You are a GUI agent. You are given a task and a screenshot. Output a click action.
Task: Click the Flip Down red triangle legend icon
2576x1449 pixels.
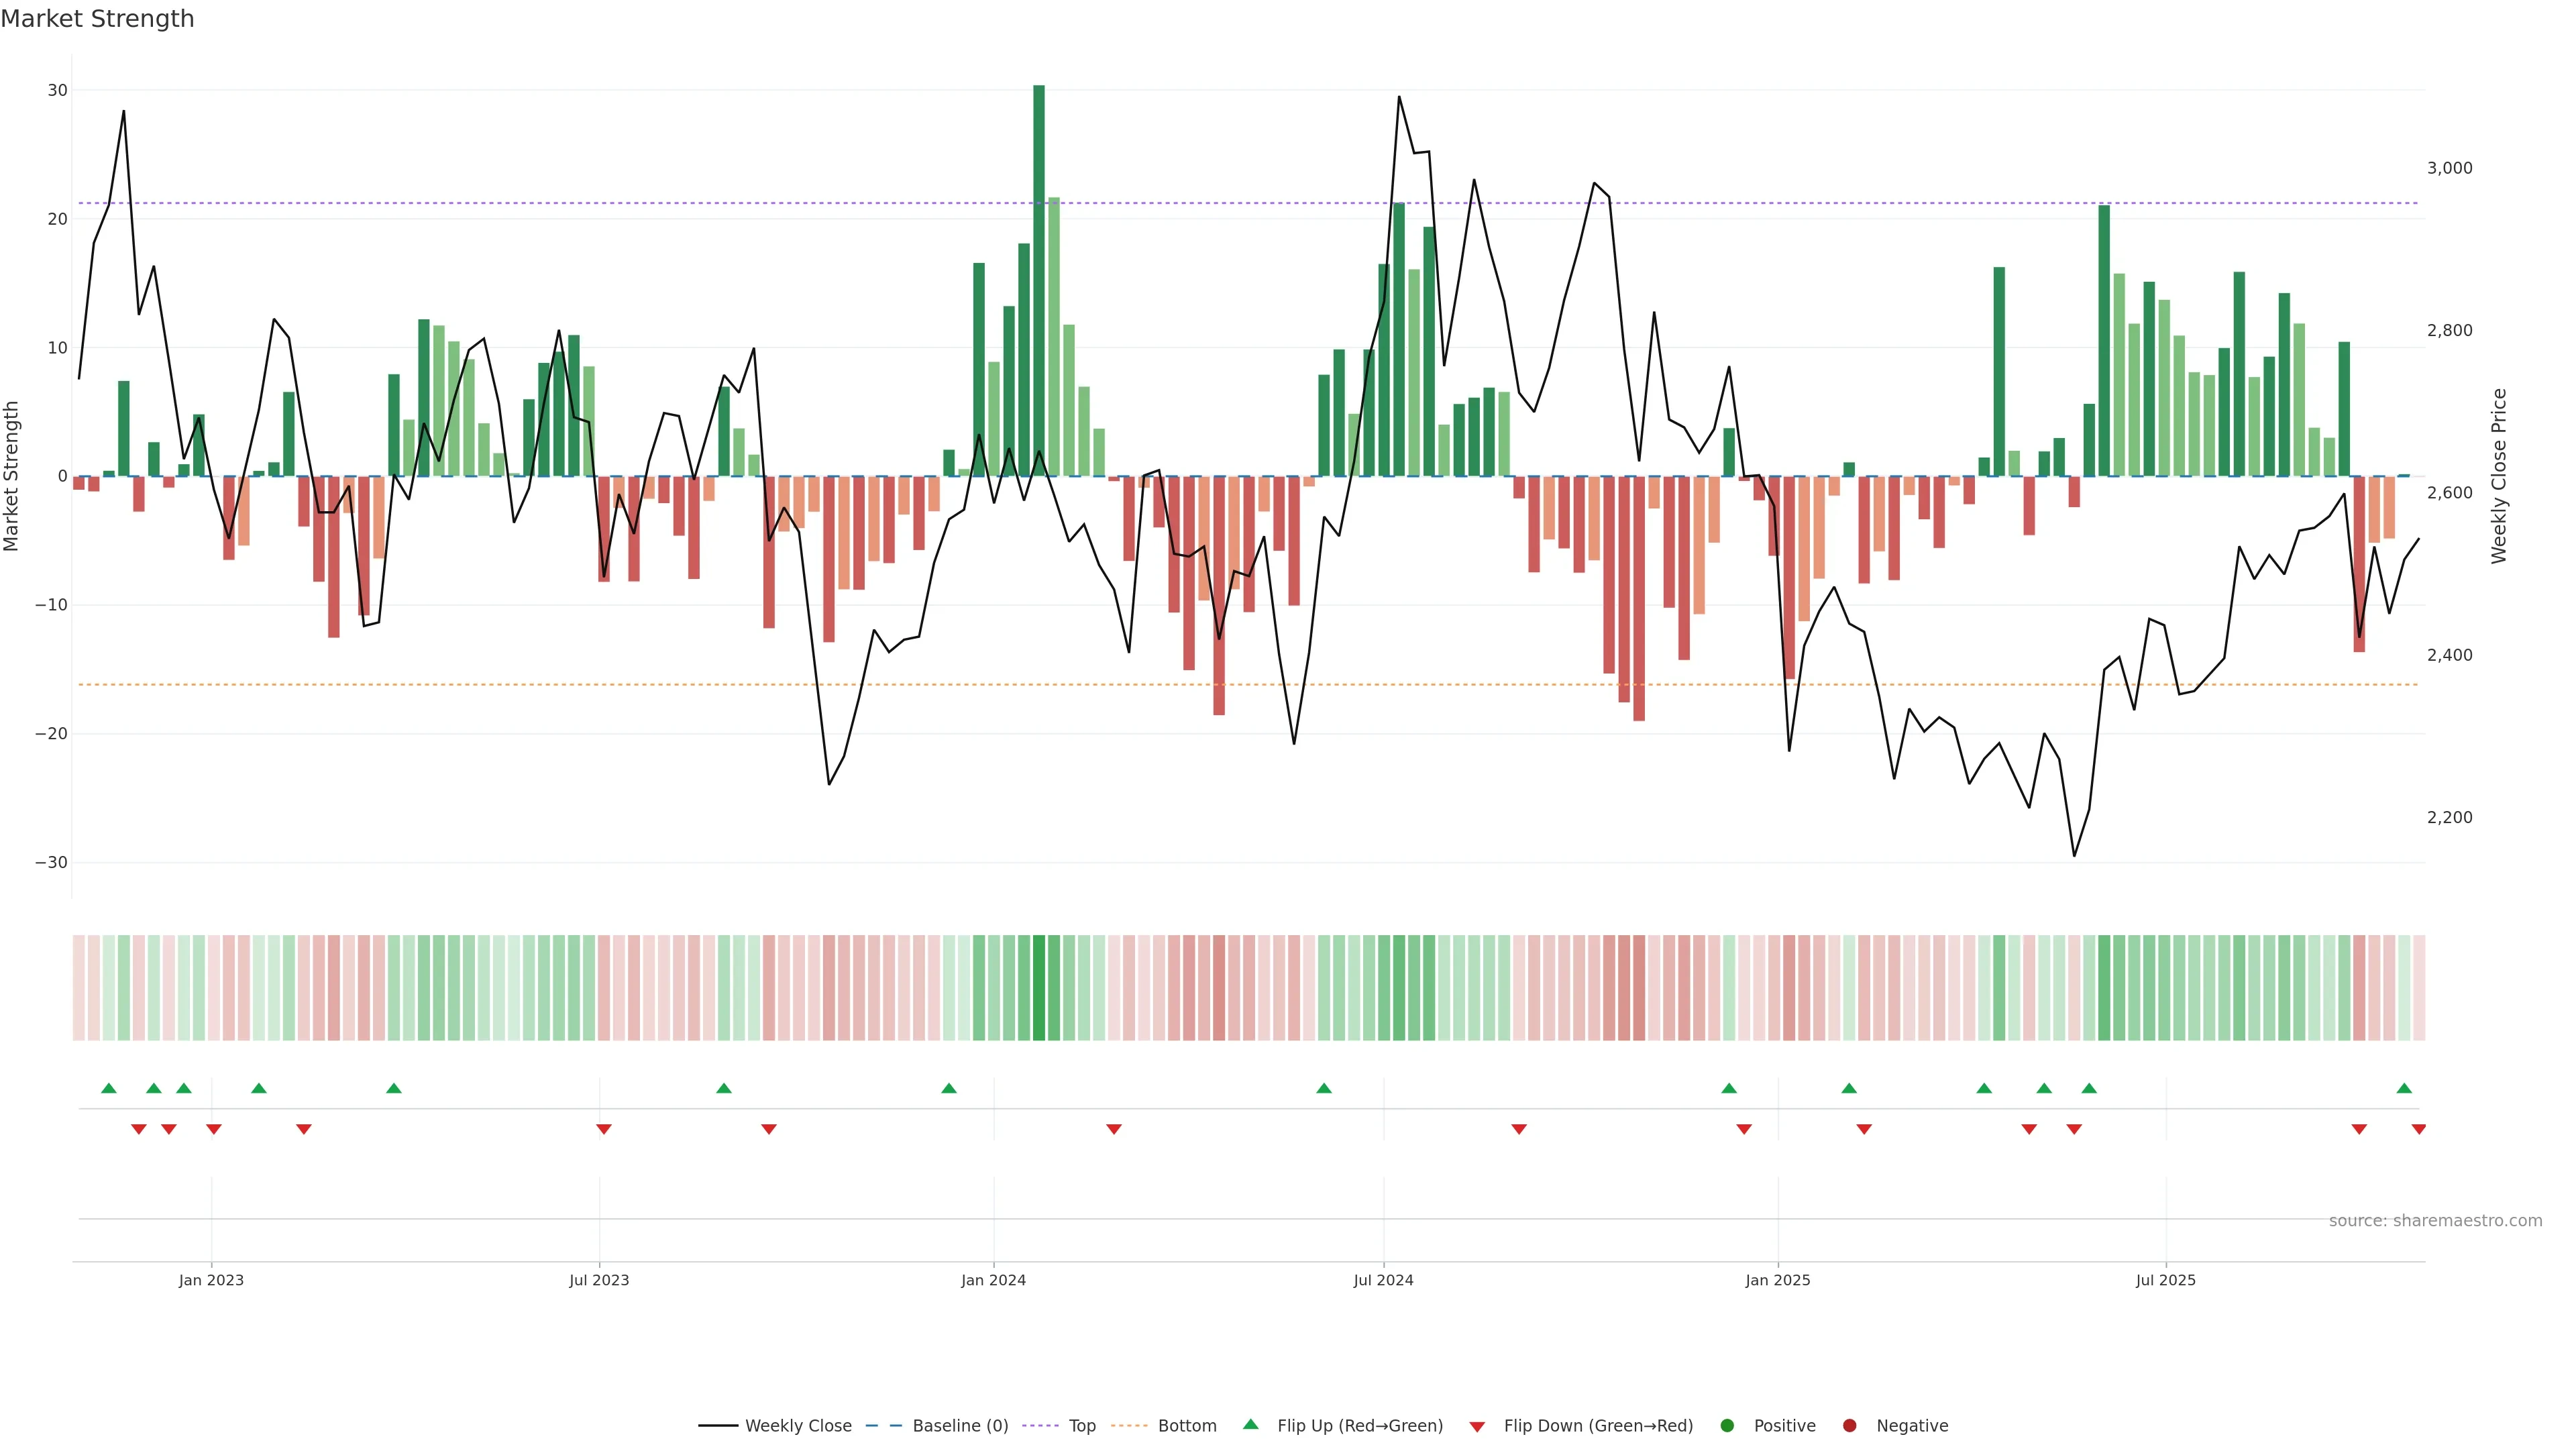click(x=1477, y=1426)
